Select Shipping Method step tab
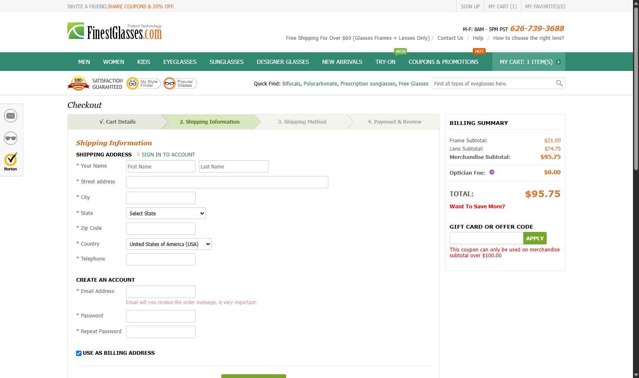This screenshot has height=378, width=639. pyautogui.click(x=302, y=122)
